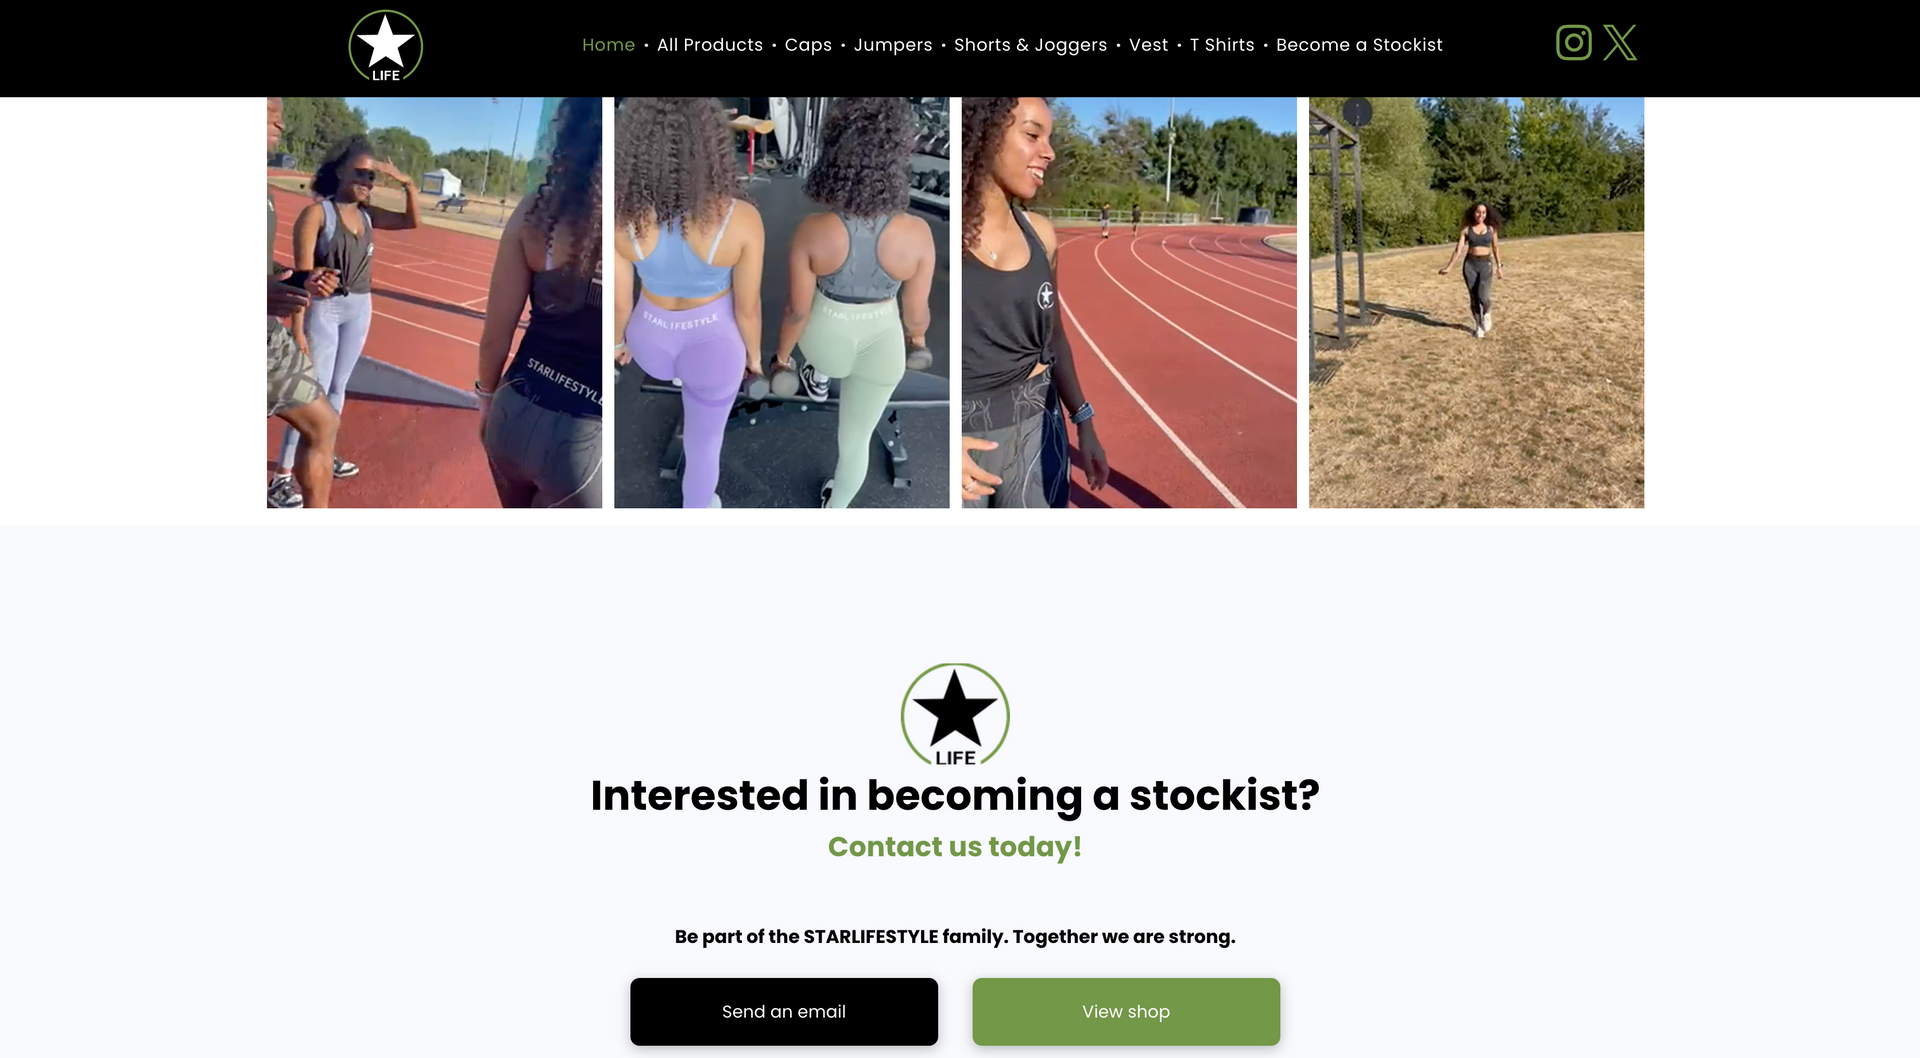1920x1058 pixels.
Task: Click the Contact us today! text
Action: click(955, 847)
